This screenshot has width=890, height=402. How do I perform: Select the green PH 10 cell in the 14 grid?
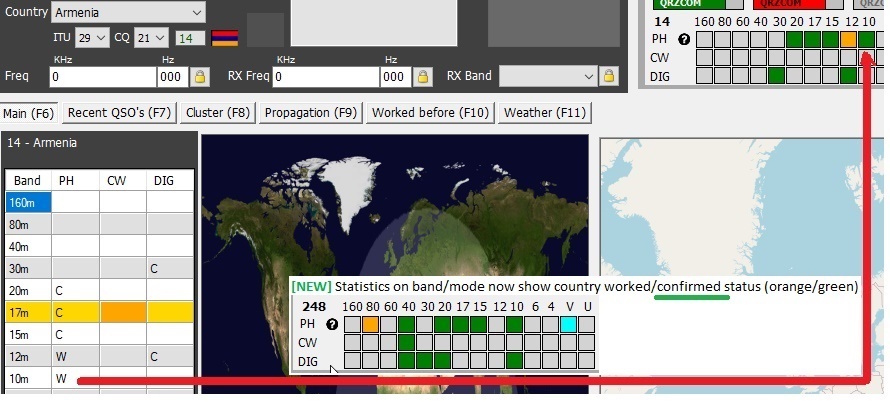tap(866, 39)
